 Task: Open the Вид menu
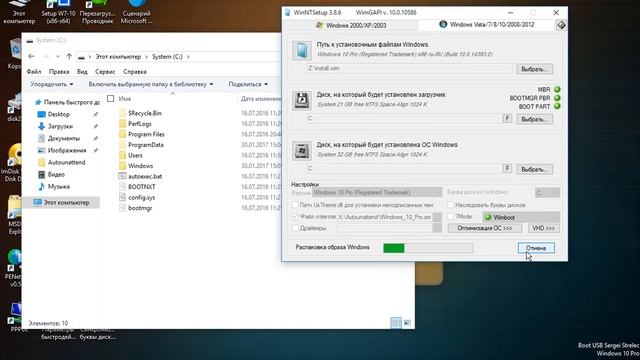pos(82,71)
